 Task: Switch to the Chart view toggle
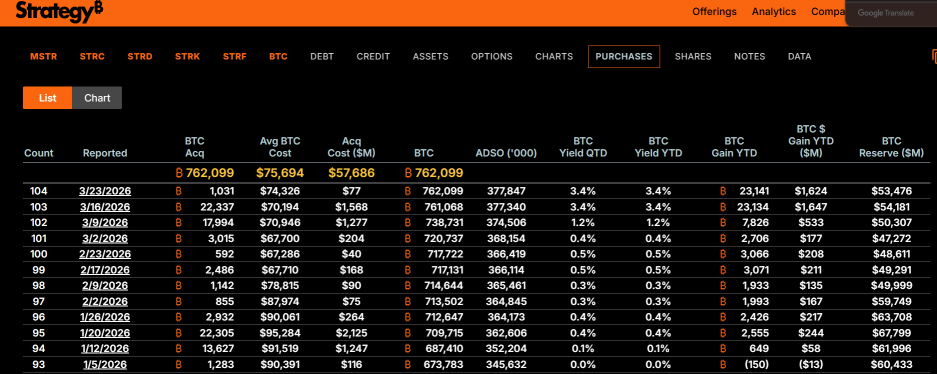(97, 98)
